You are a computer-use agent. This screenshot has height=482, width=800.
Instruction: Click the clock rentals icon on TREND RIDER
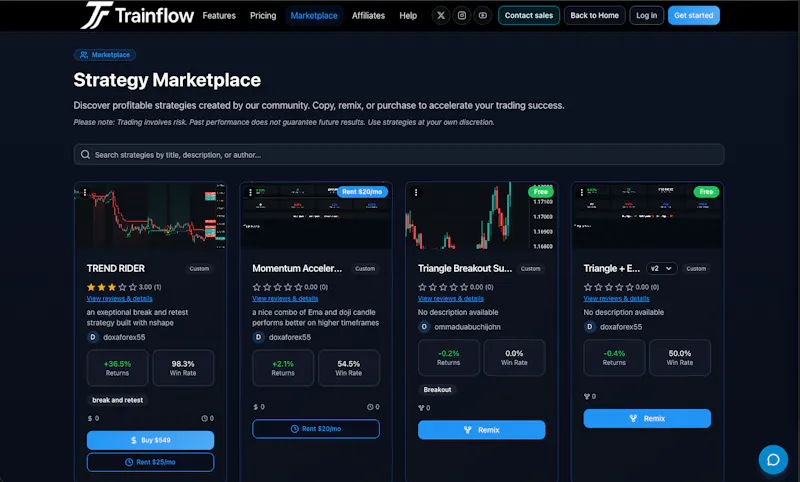pos(205,418)
